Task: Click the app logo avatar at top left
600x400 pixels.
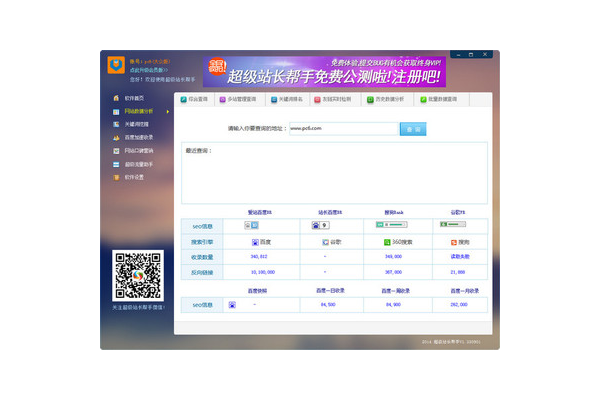Action: tap(116, 65)
